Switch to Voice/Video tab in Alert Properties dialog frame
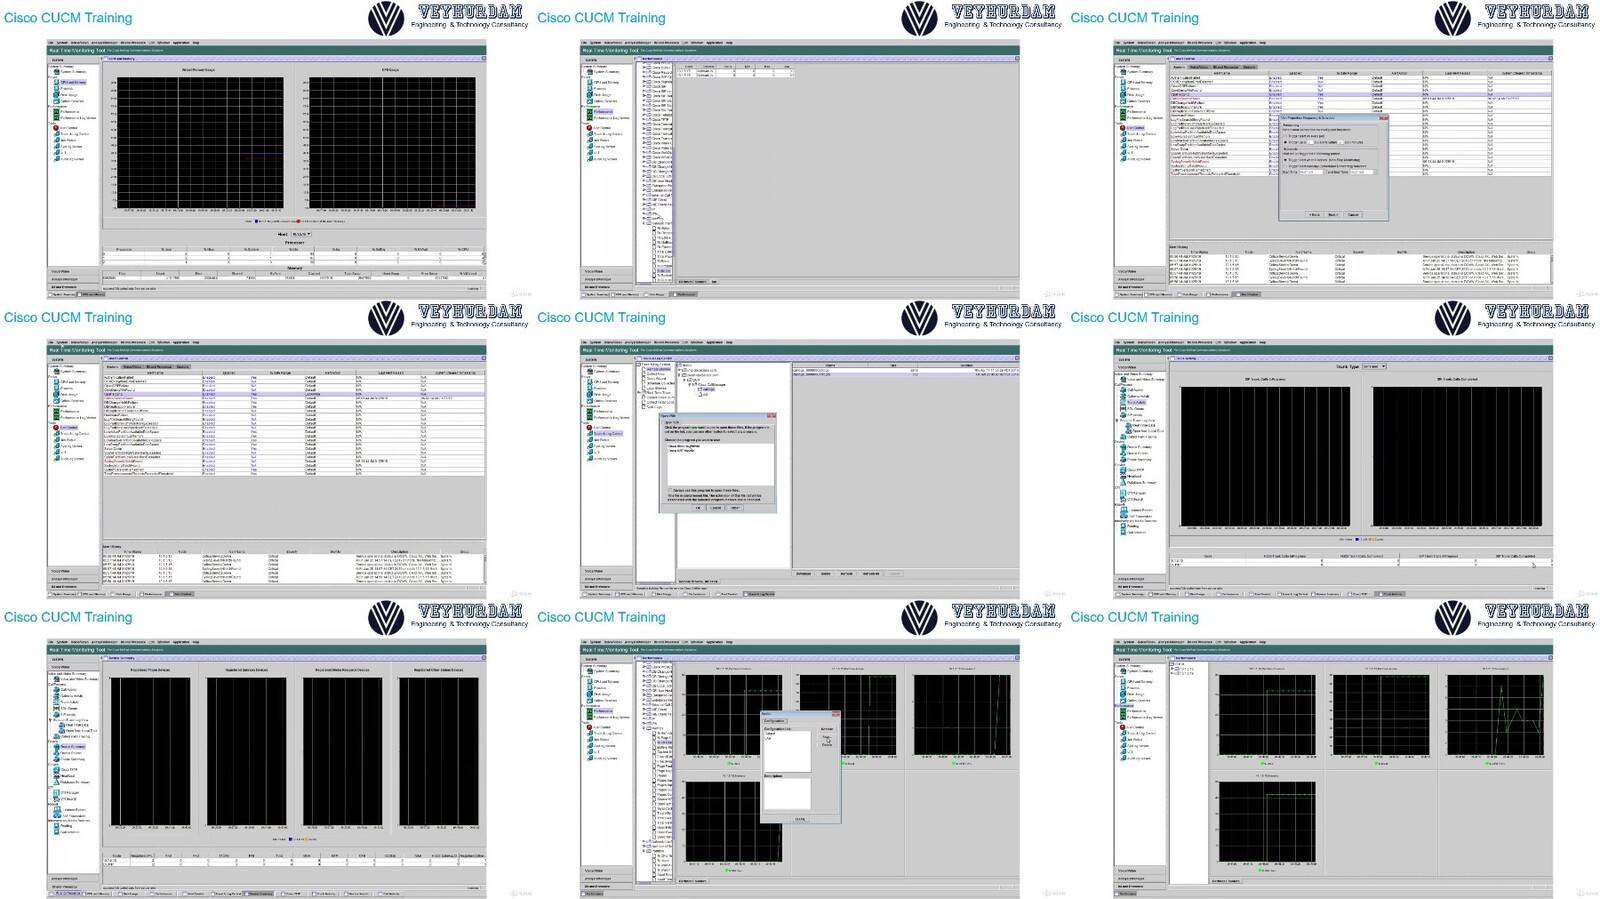Screen dimensions: 1600x899 click(1198, 67)
